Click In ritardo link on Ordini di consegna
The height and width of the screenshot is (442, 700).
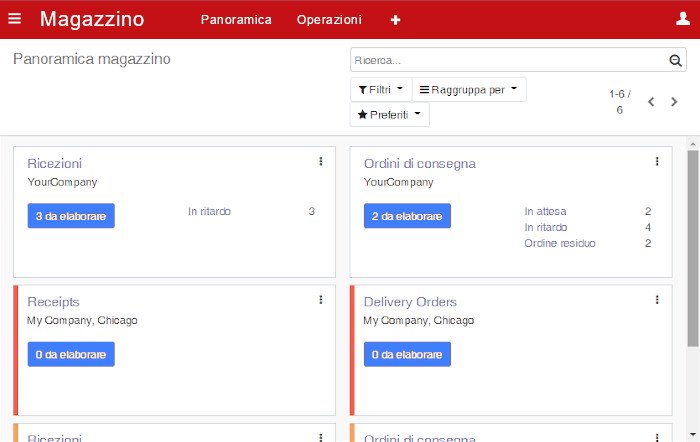click(546, 227)
